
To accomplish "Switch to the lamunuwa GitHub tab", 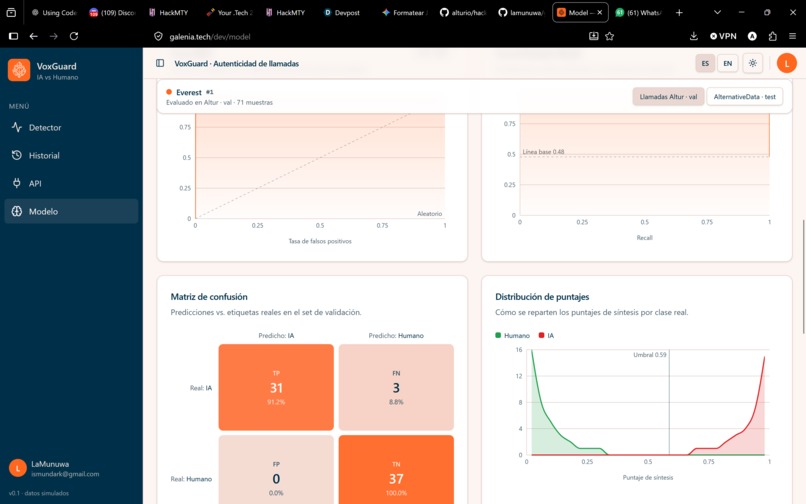I will point(521,12).
